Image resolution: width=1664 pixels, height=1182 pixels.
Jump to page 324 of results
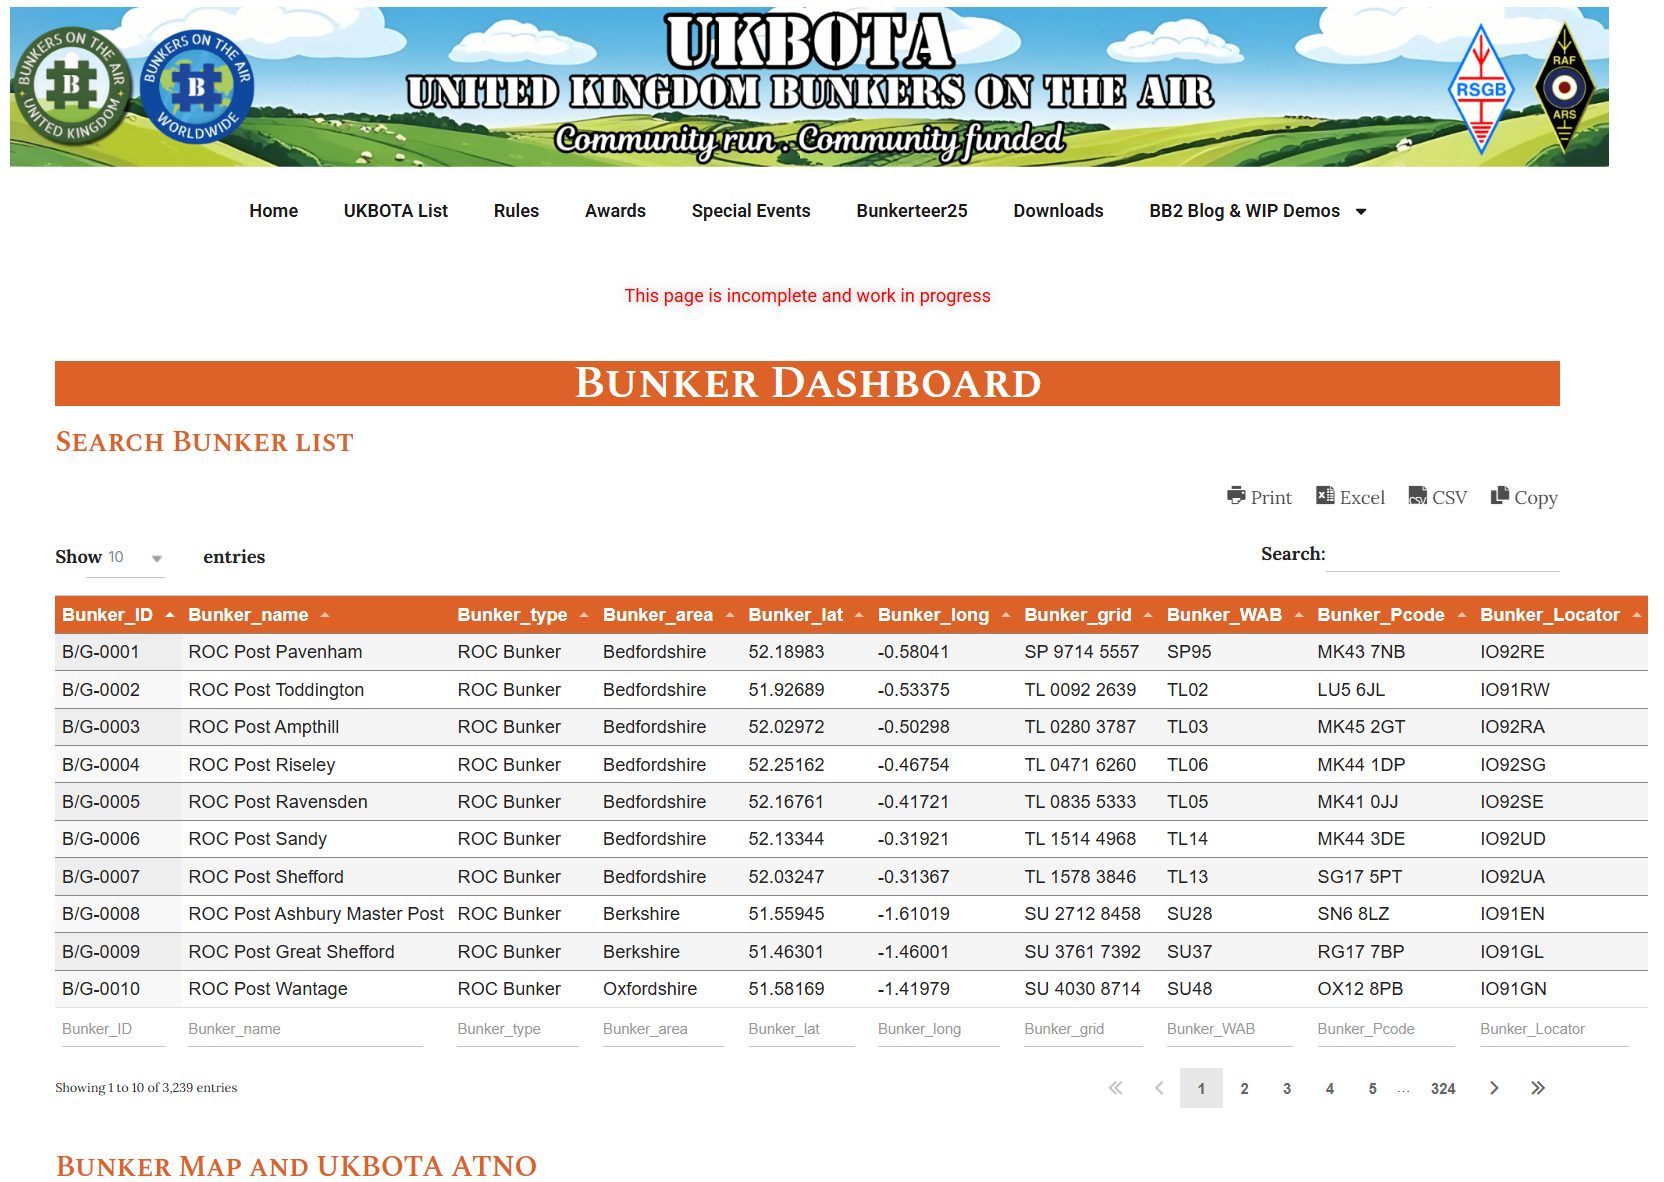click(x=1442, y=1088)
